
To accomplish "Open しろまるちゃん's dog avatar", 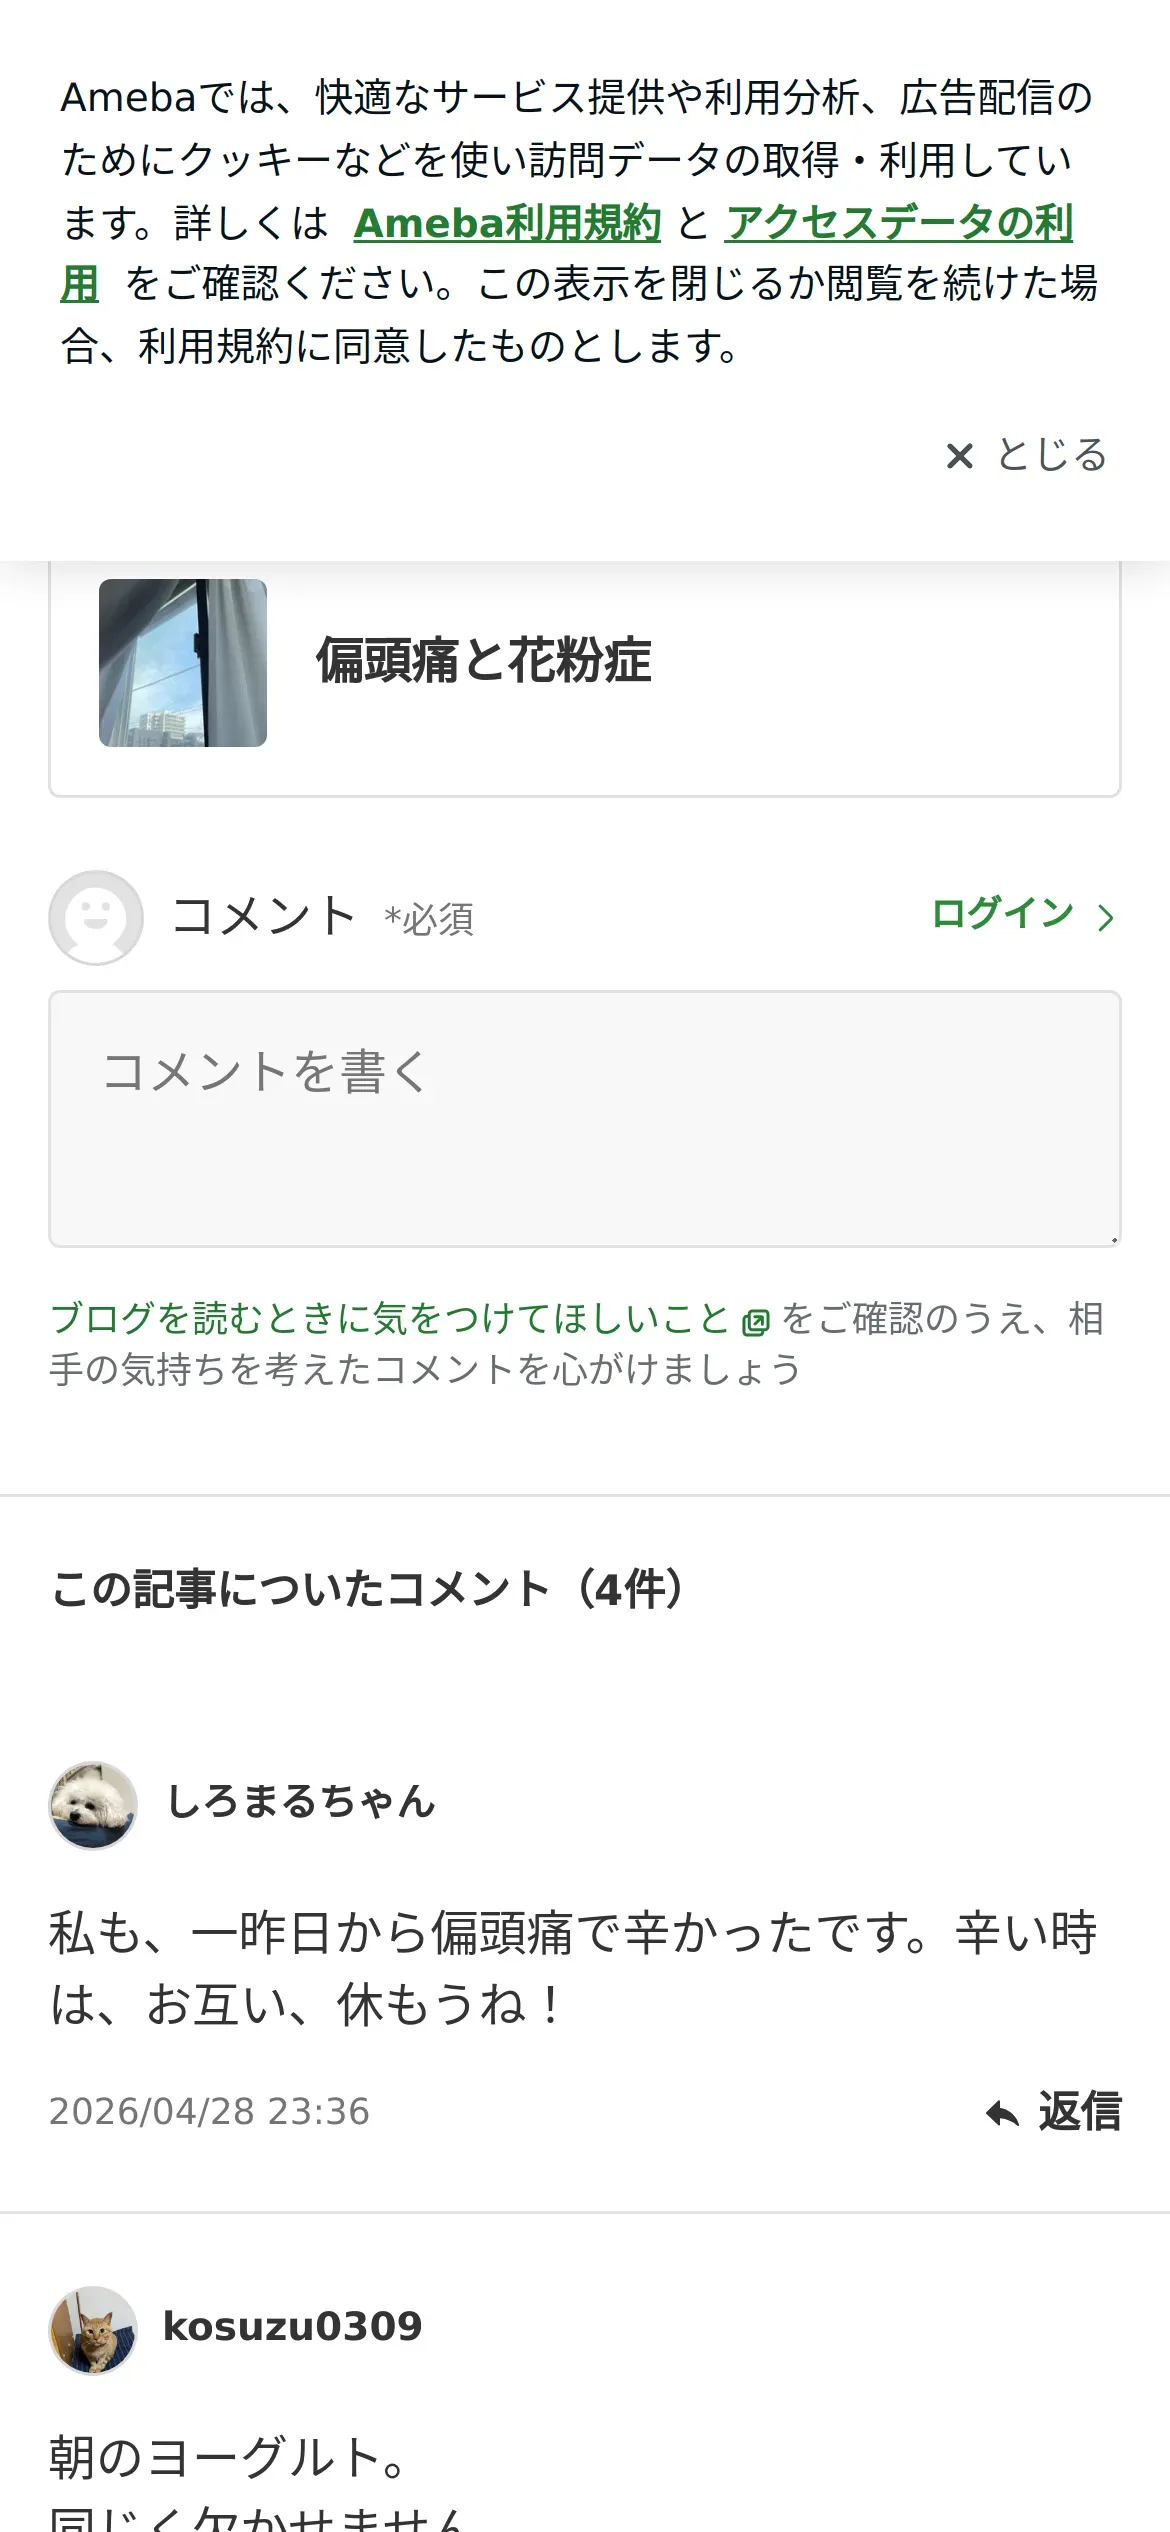I will click(93, 1805).
